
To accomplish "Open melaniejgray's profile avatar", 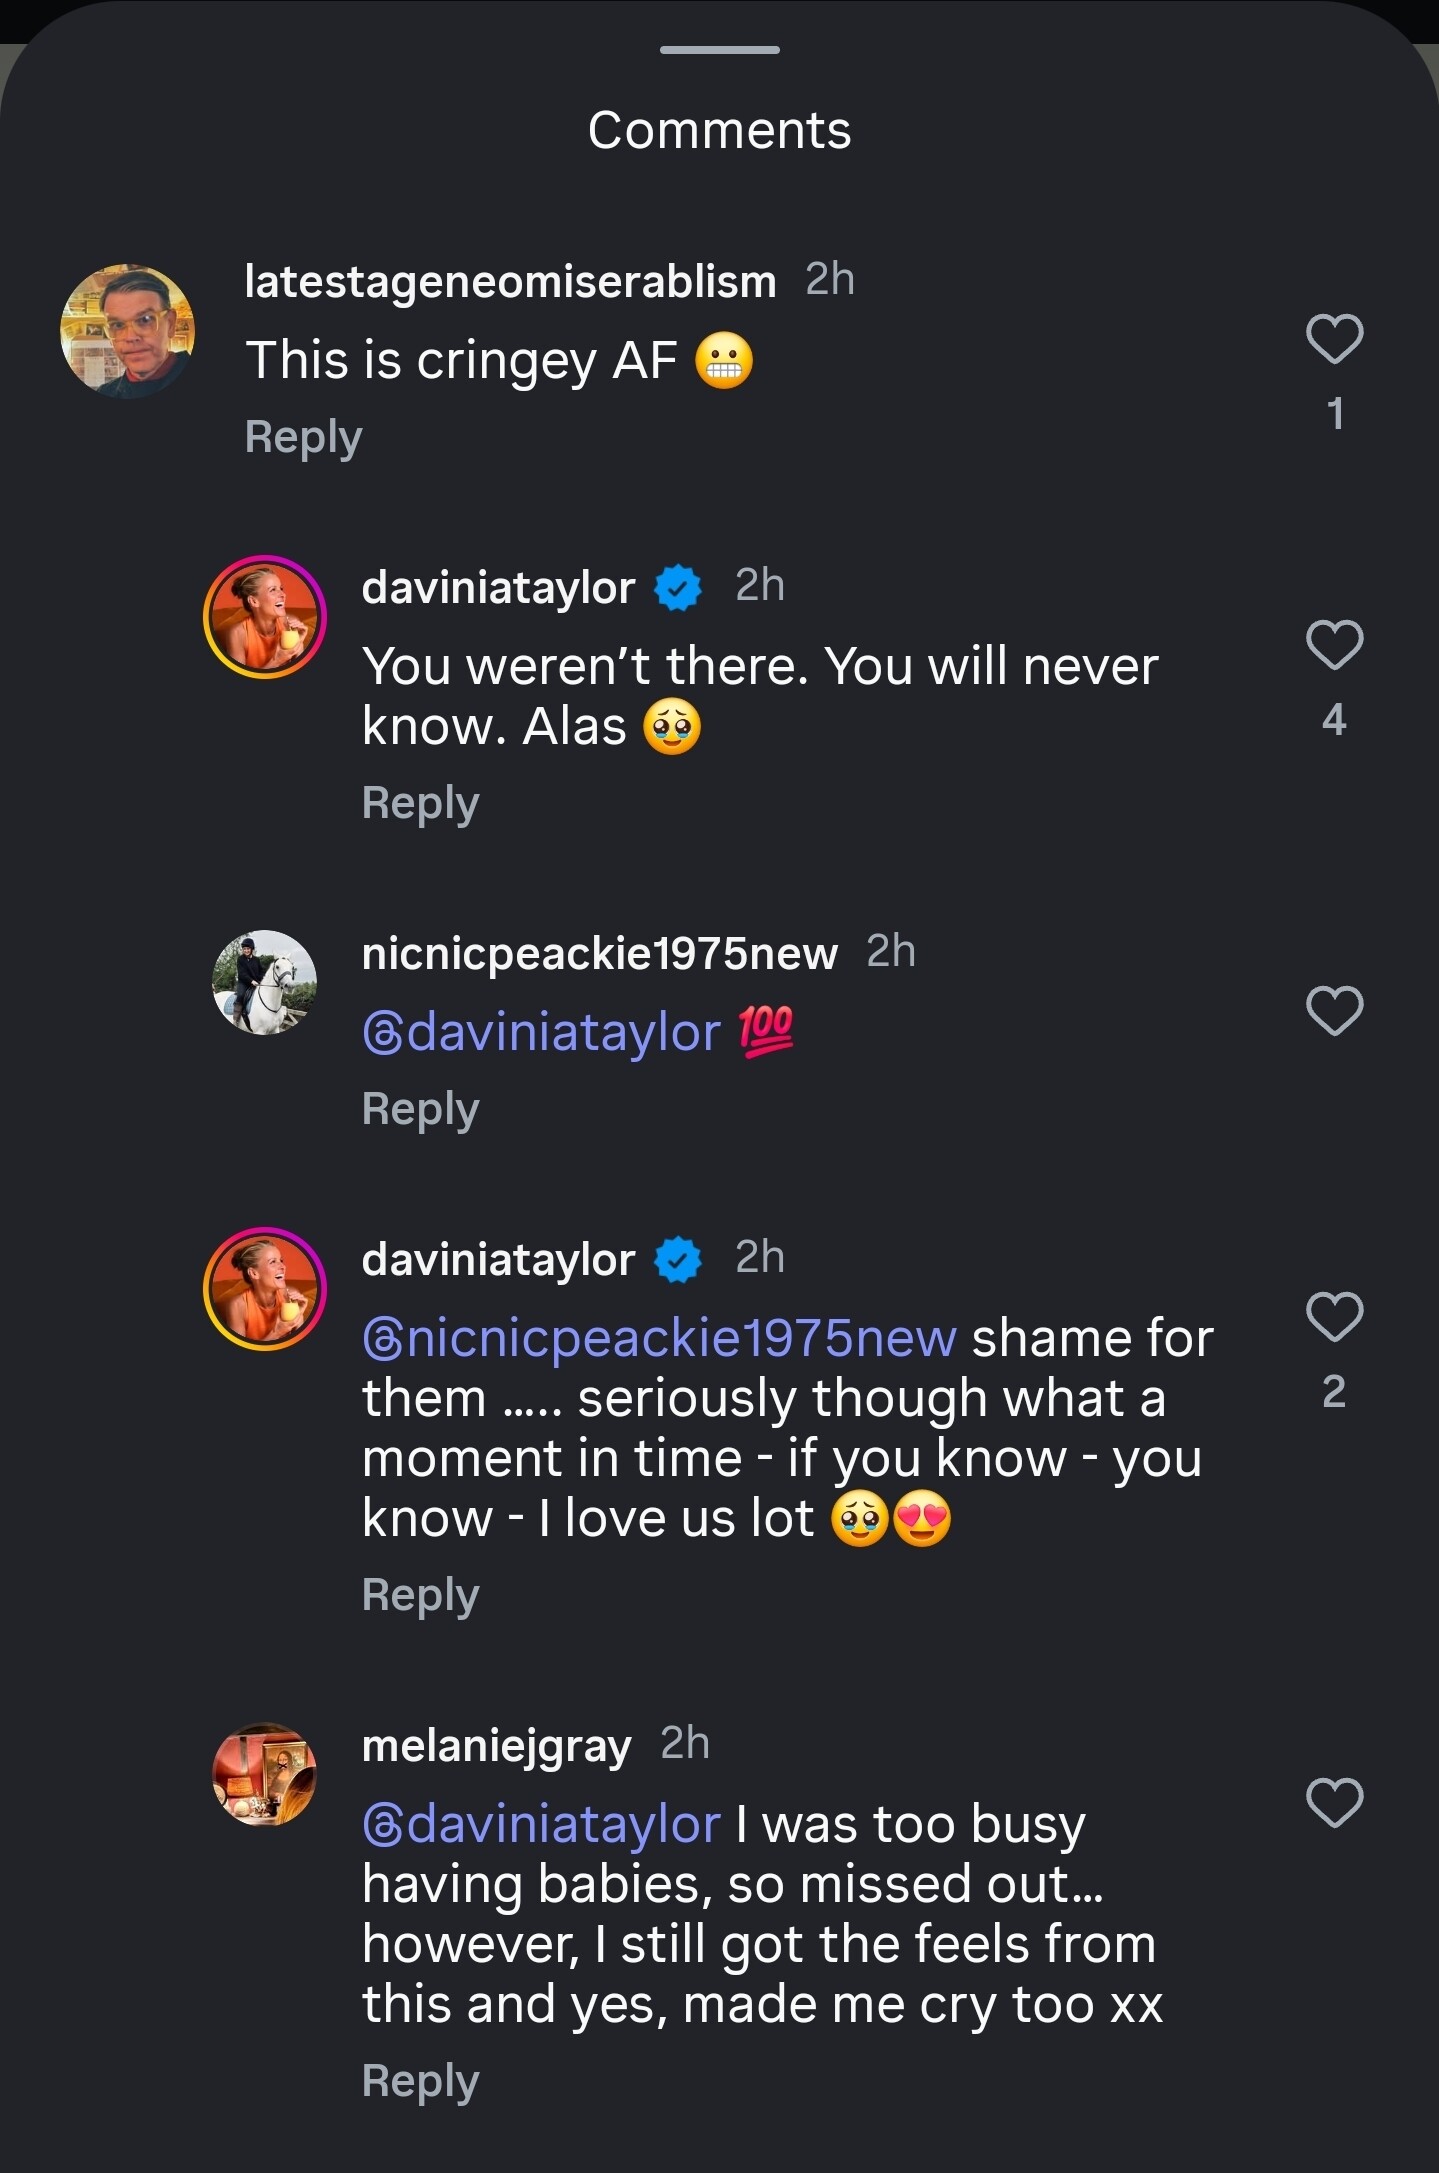I will [265, 1775].
